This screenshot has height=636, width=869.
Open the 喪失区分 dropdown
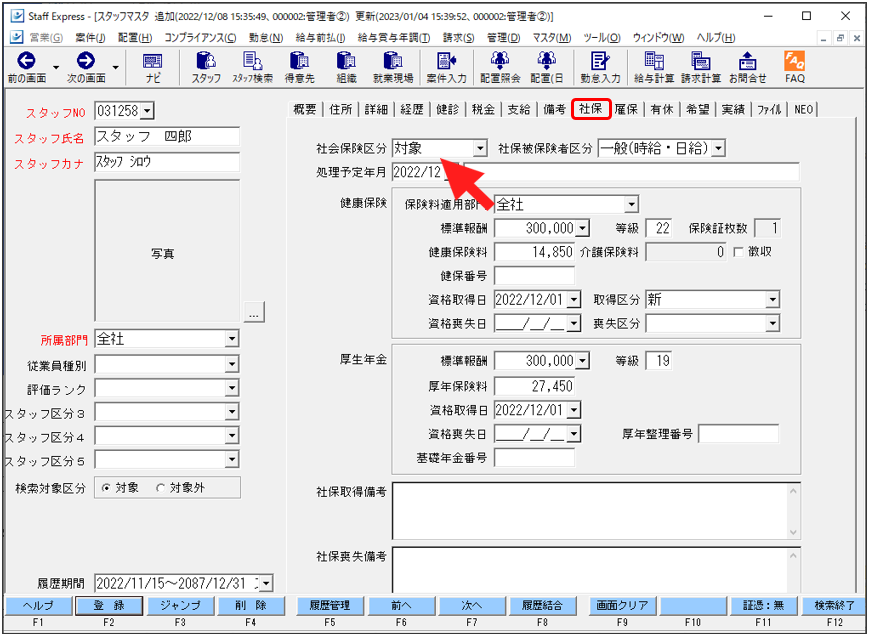772,323
